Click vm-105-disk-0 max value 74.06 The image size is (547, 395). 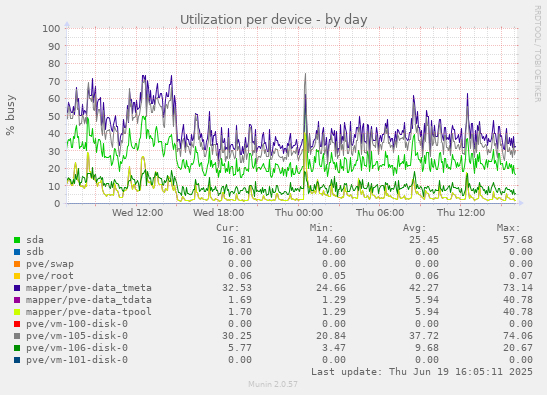(x=518, y=336)
